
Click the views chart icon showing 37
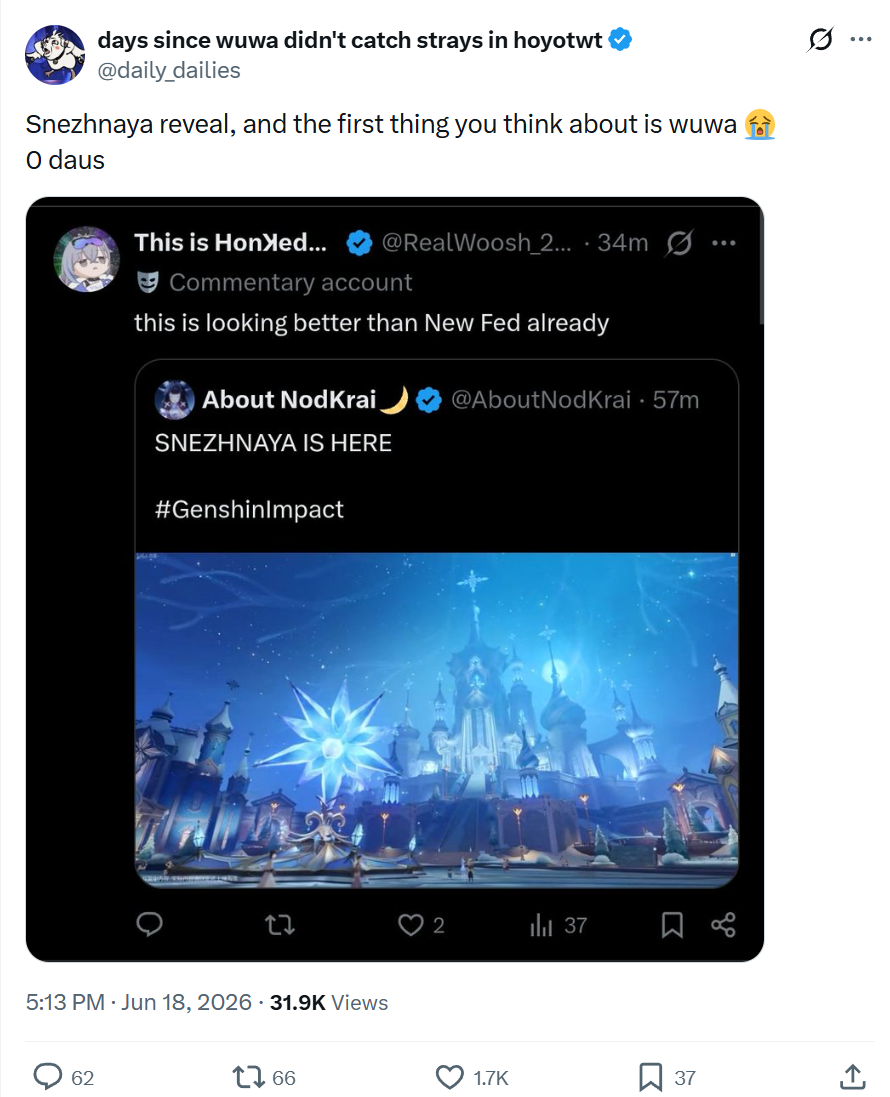(541, 925)
